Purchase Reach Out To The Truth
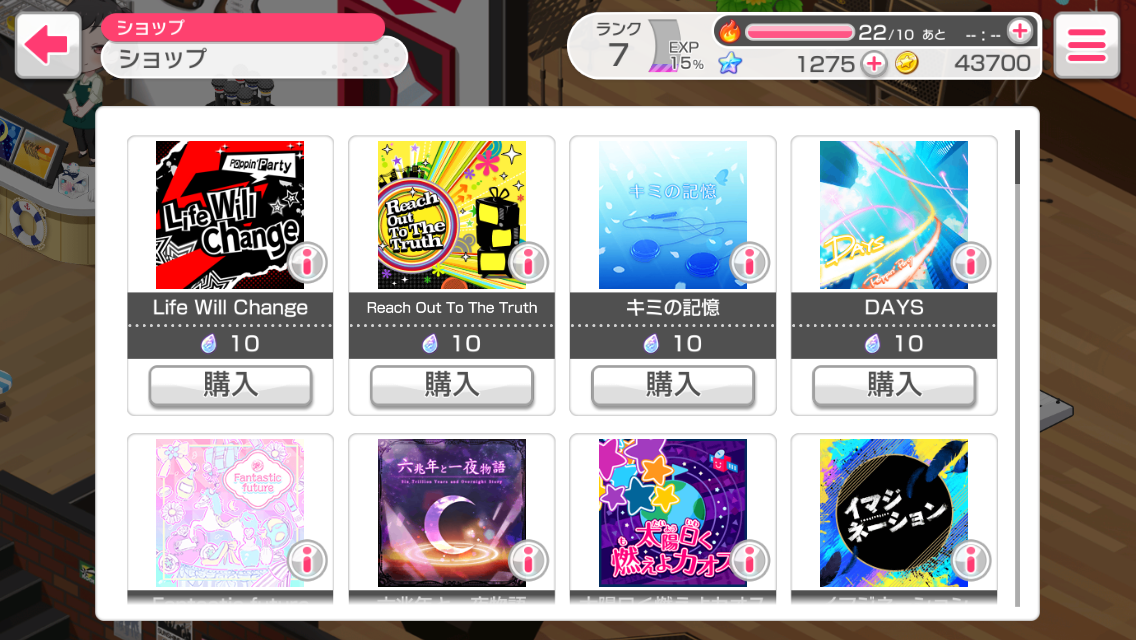Viewport: 1136px width, 640px height. [x=452, y=385]
